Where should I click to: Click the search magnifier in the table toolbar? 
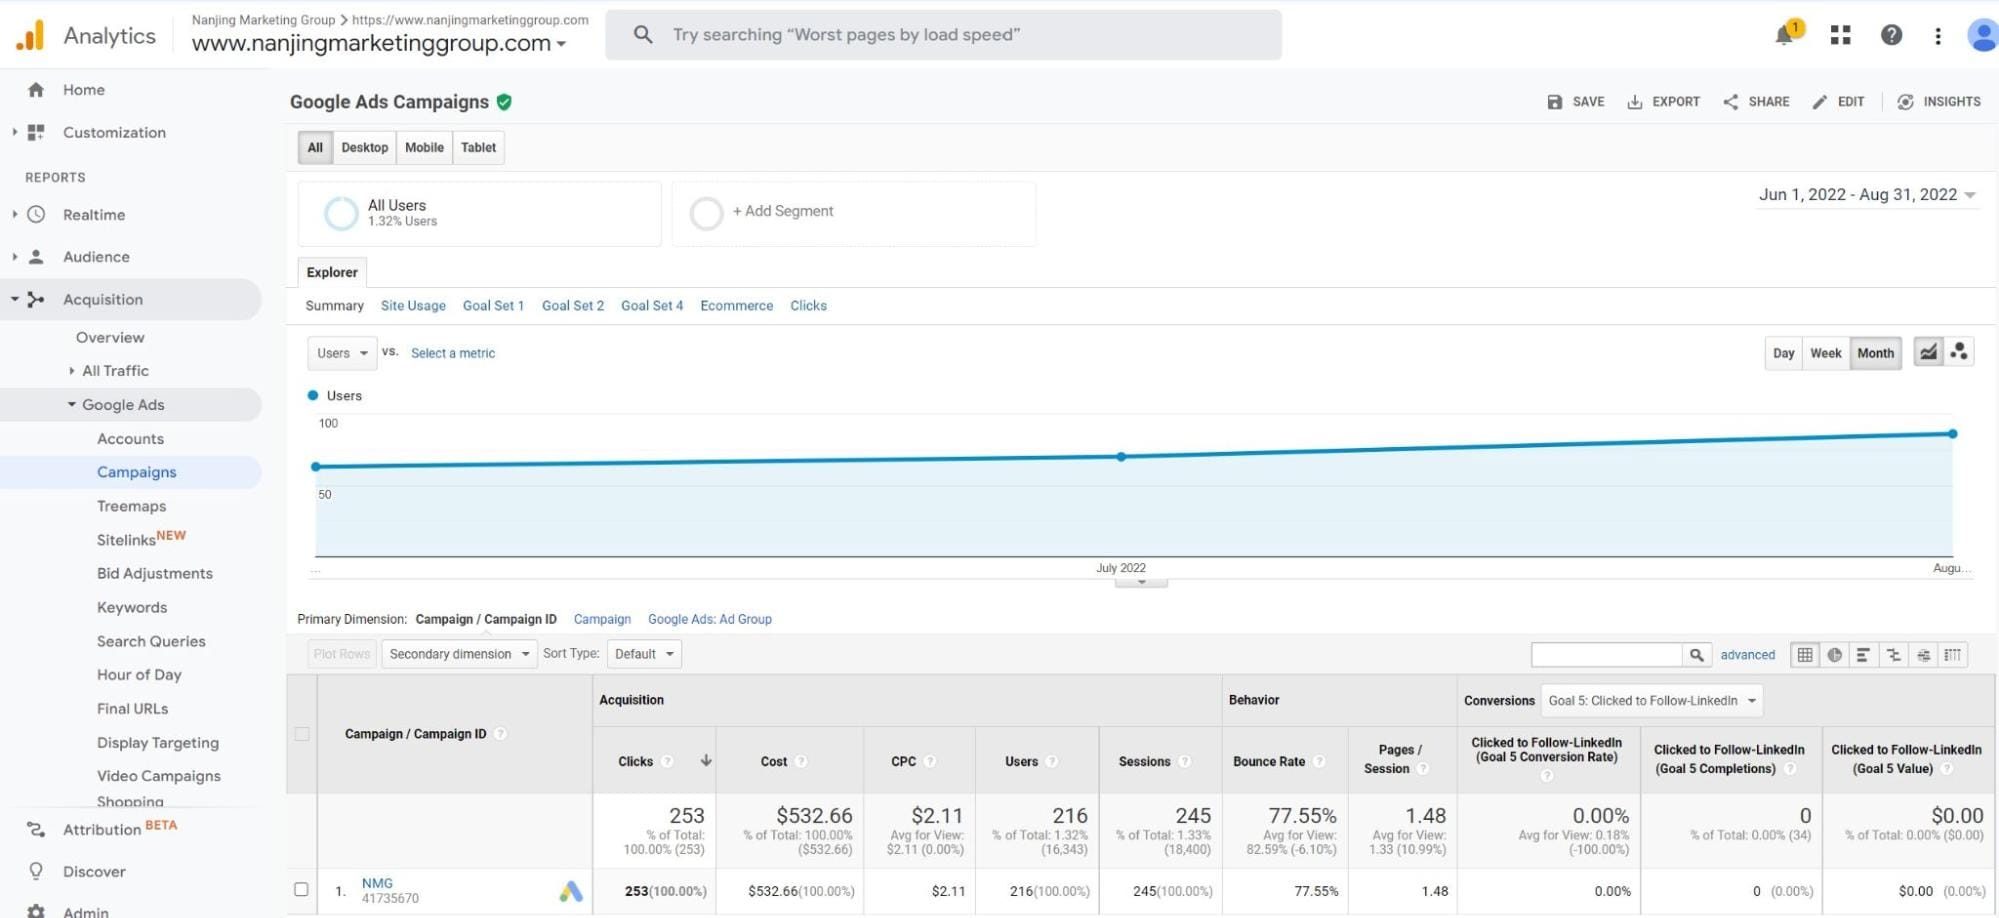1696,654
